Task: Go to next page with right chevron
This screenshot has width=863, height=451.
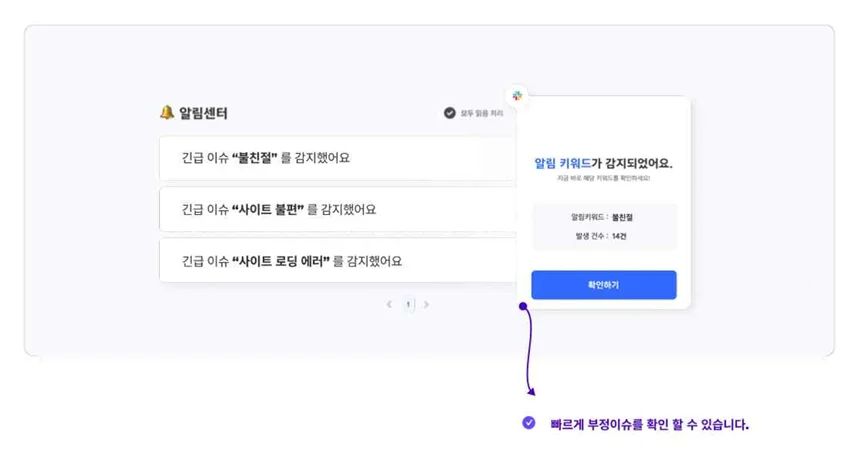Action: click(427, 305)
